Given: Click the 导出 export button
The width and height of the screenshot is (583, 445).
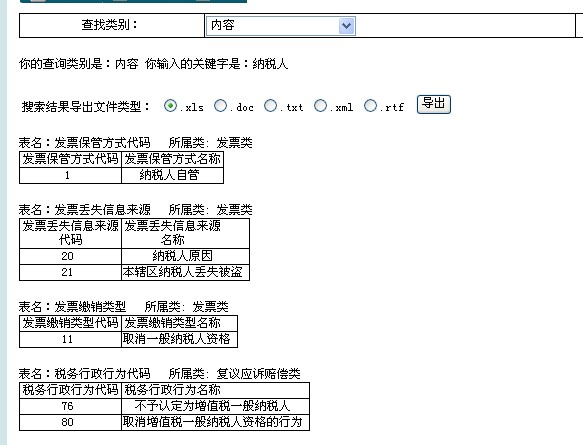Looking at the screenshot, I should point(434,104).
